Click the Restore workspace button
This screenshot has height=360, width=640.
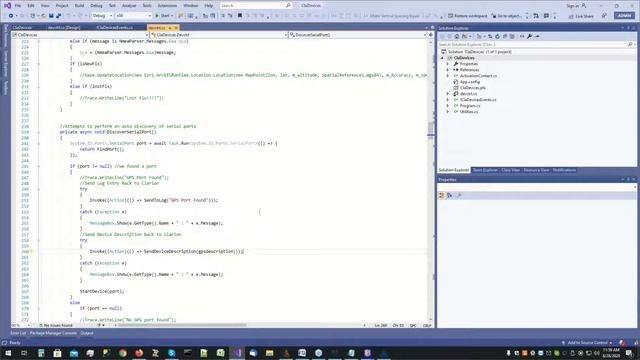tap(468, 16)
